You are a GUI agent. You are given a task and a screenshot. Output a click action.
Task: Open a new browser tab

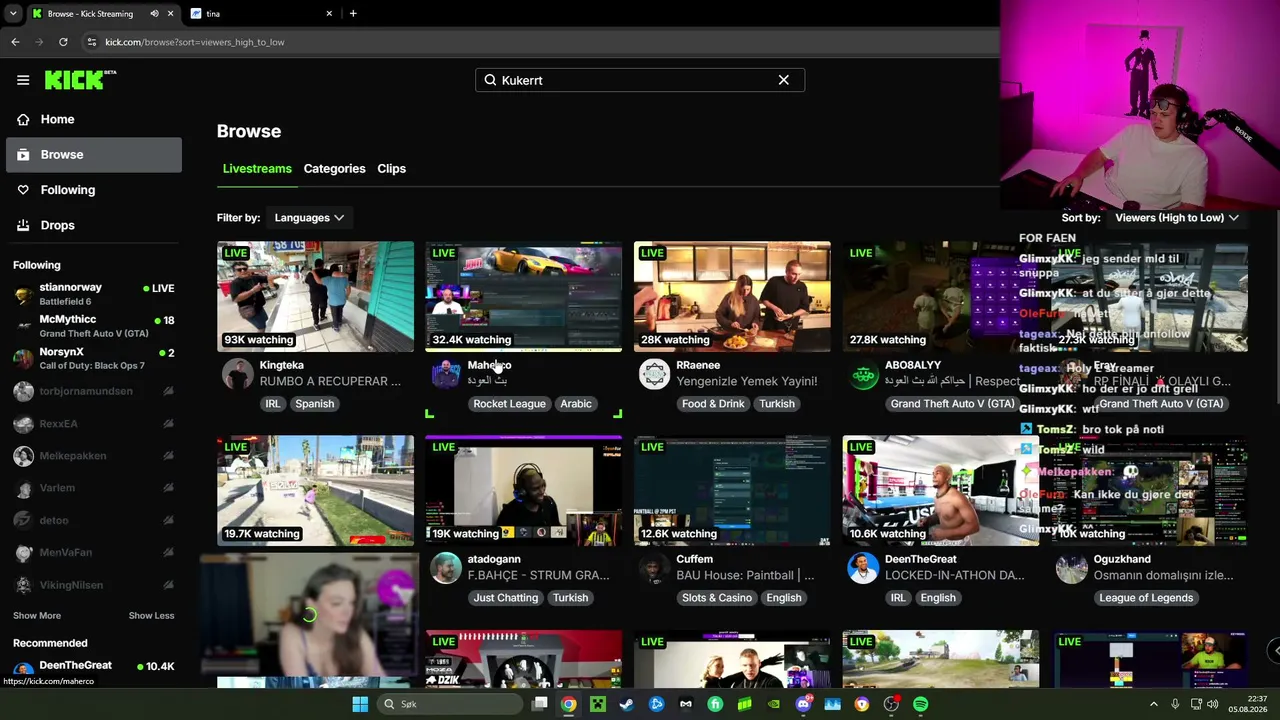(353, 13)
